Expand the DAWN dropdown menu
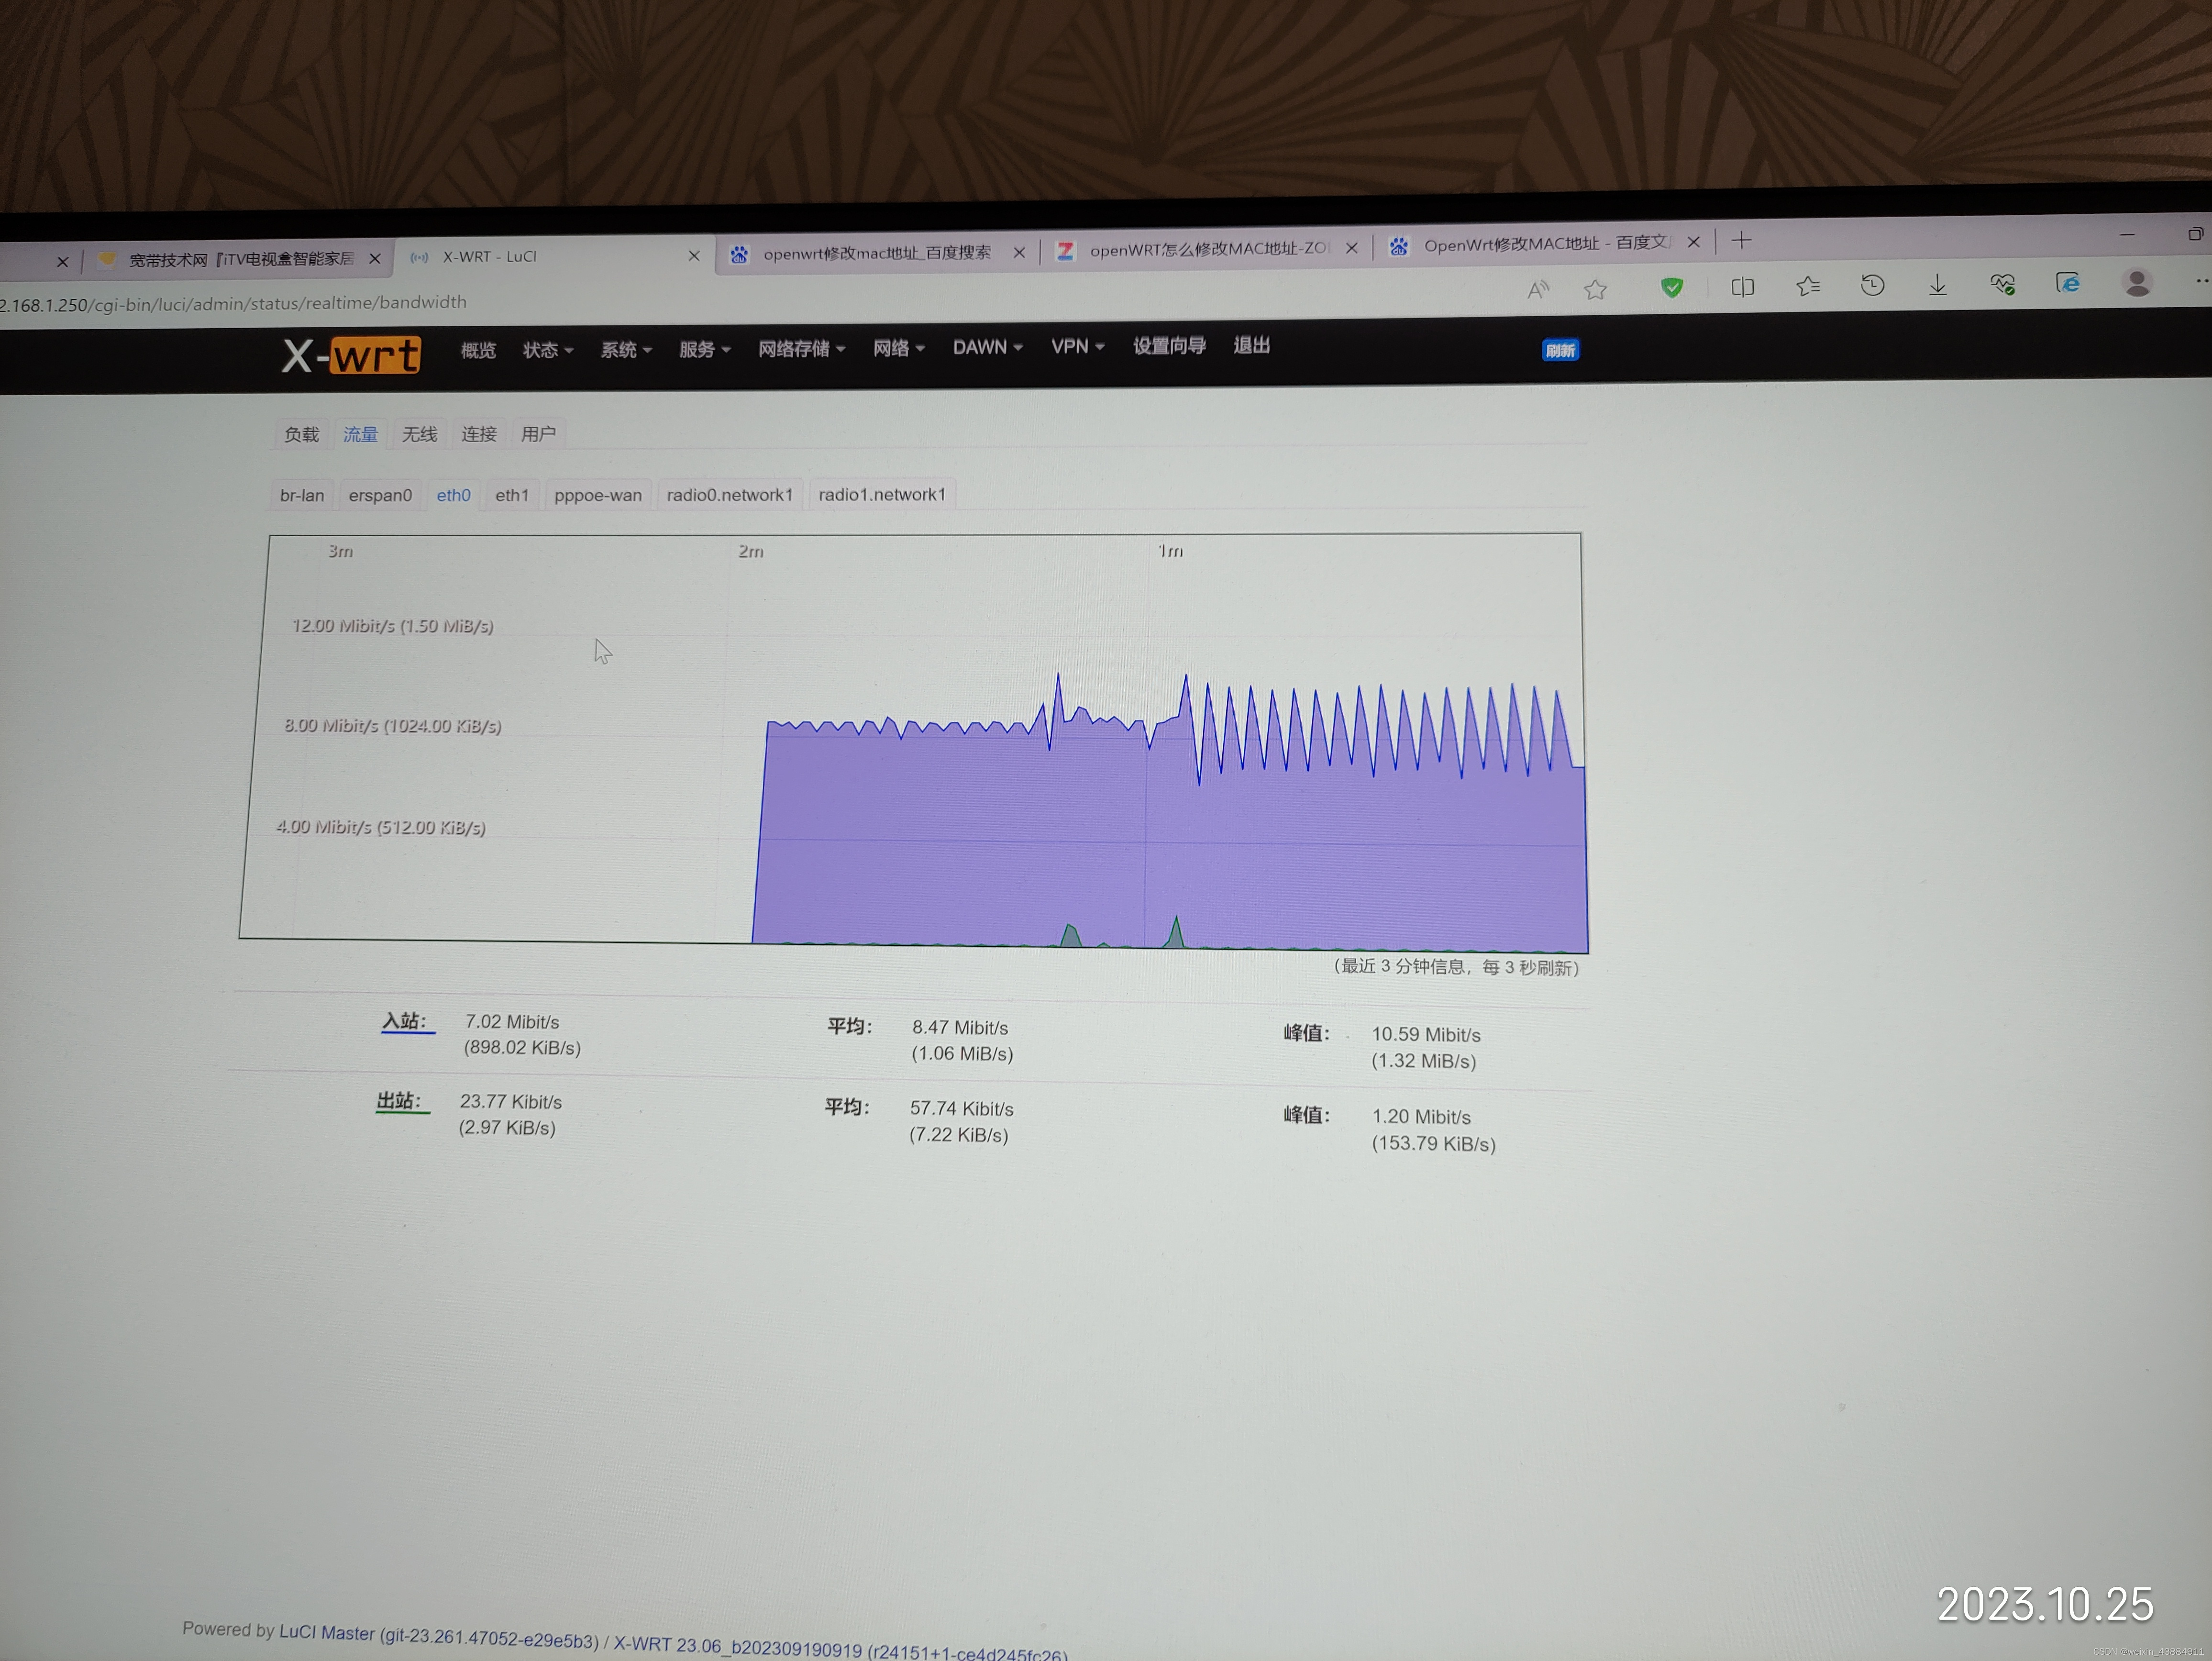The image size is (2212, 1661). 987,347
